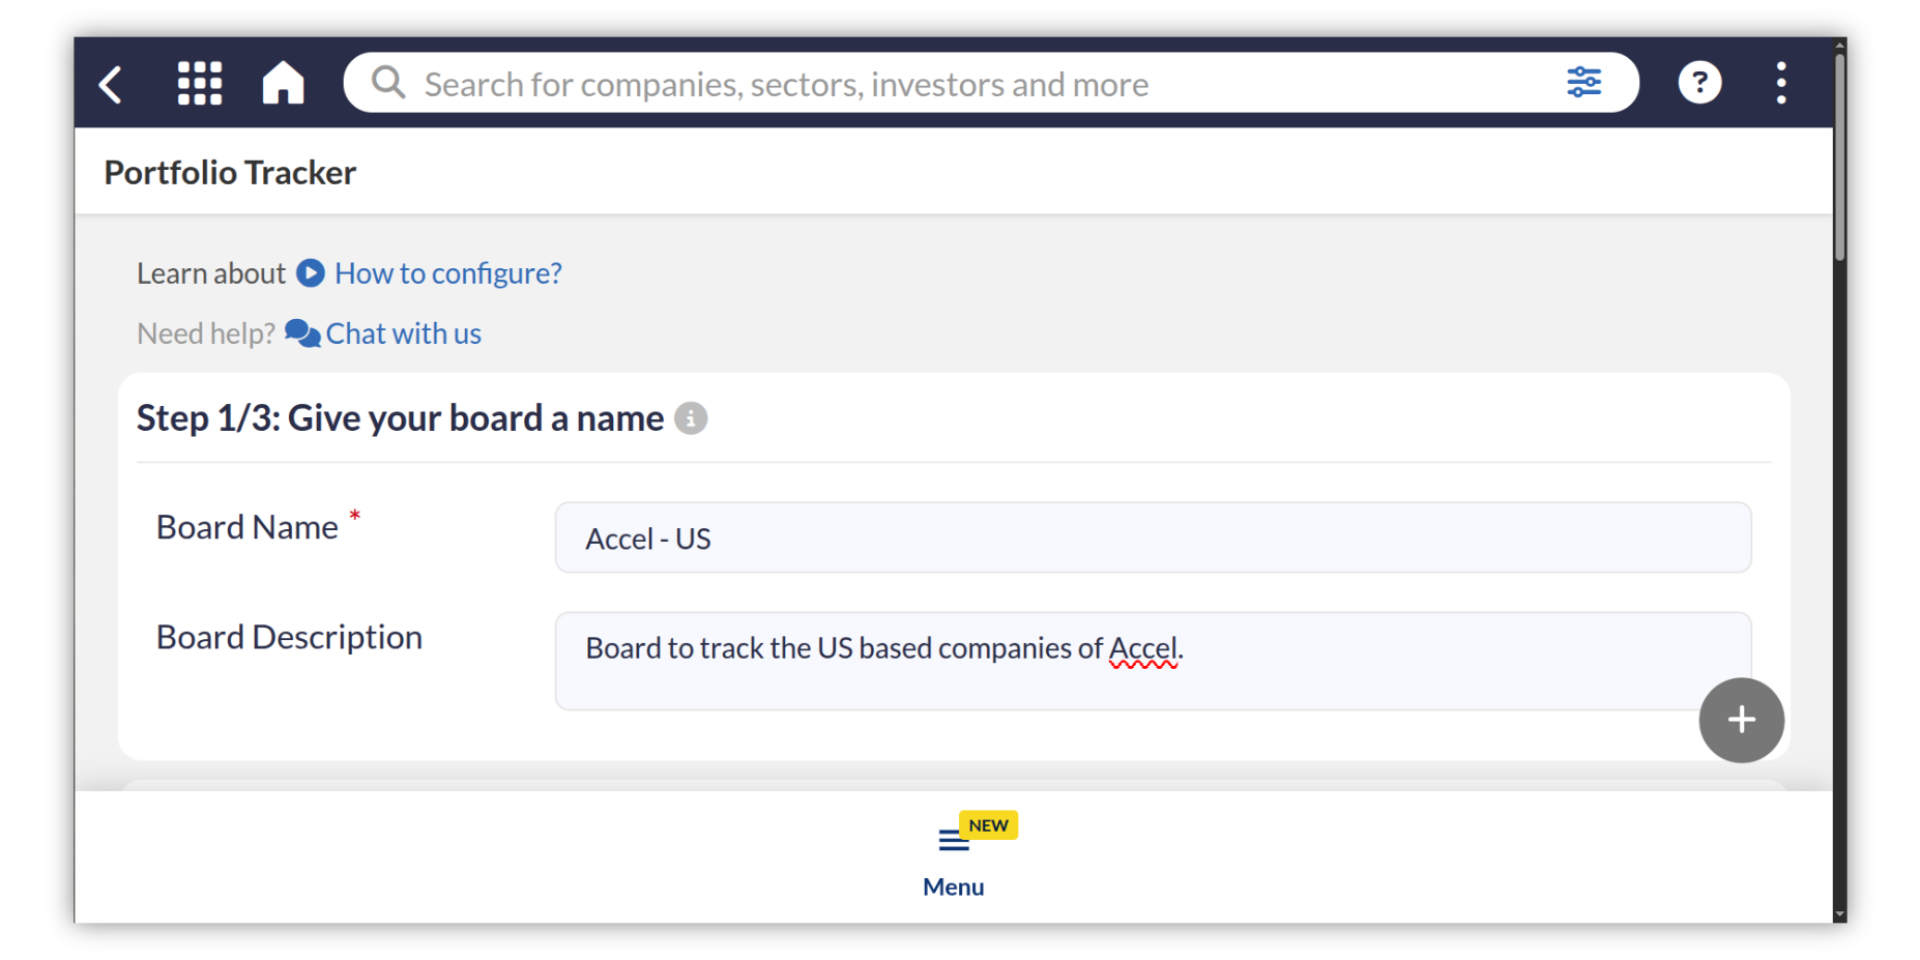
Task: Click the yellow NEW badge on Menu
Action: [x=988, y=825]
